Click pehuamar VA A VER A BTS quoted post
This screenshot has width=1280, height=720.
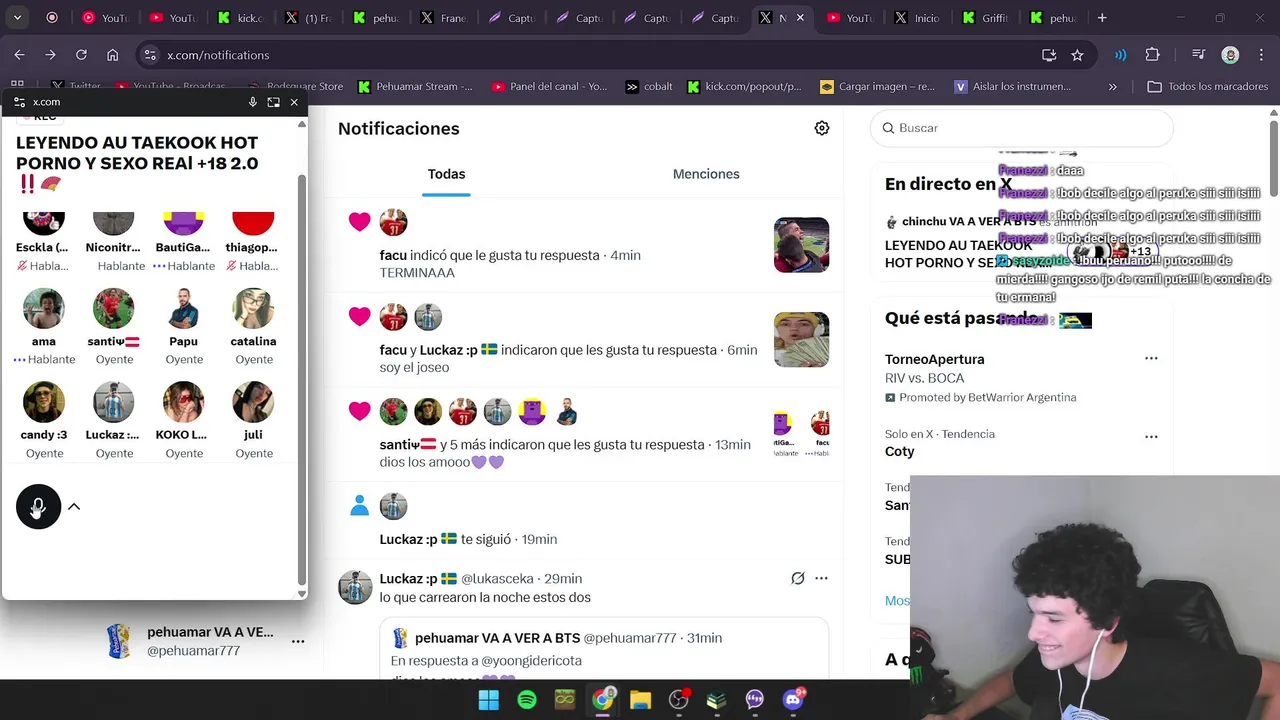click(x=604, y=650)
